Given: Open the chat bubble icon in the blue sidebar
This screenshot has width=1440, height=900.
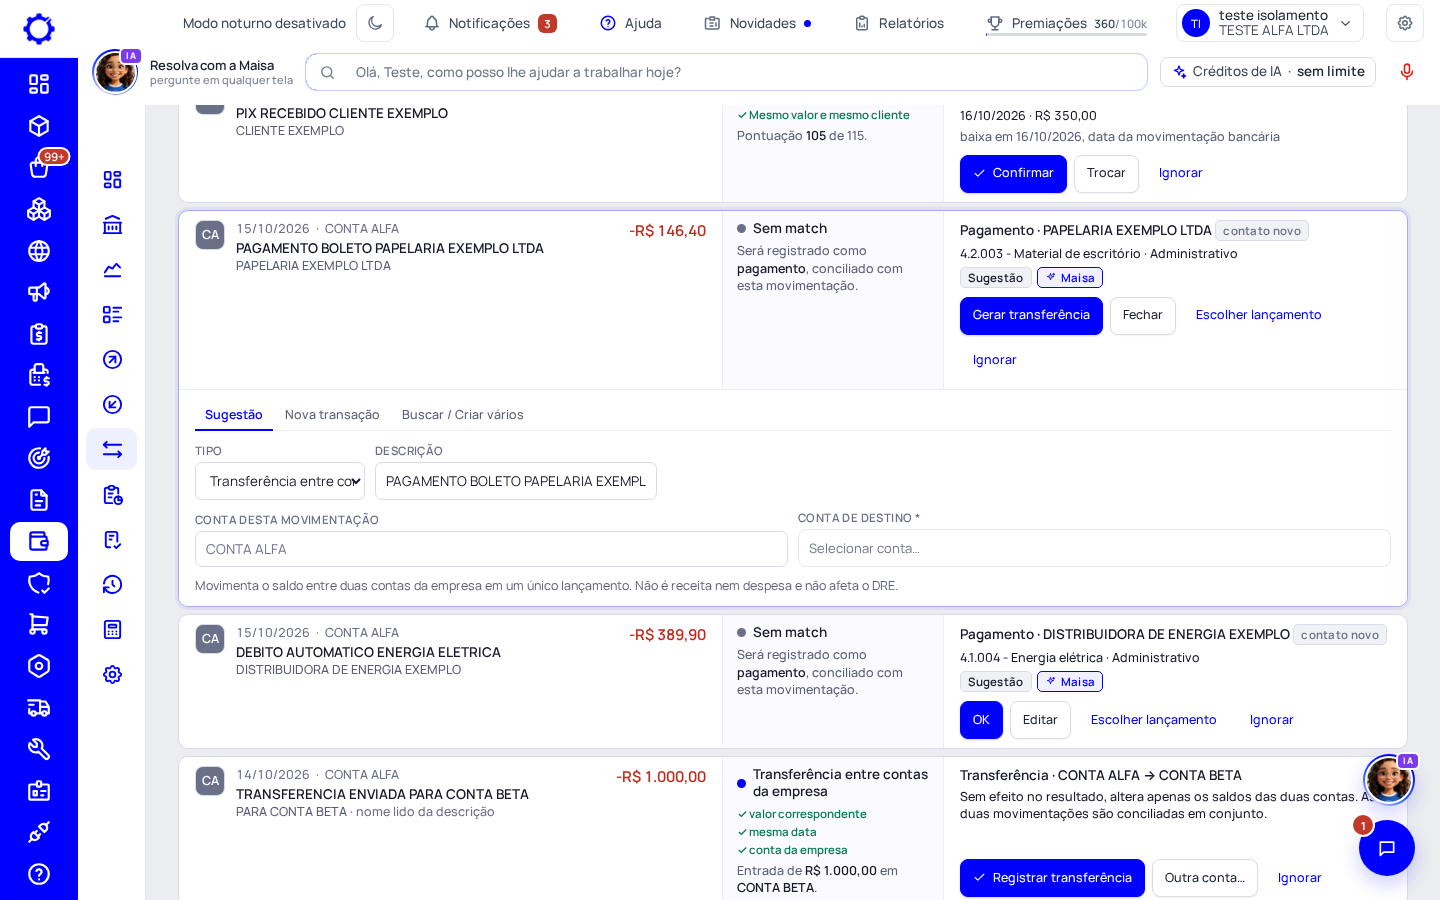Looking at the screenshot, I should coord(39,417).
